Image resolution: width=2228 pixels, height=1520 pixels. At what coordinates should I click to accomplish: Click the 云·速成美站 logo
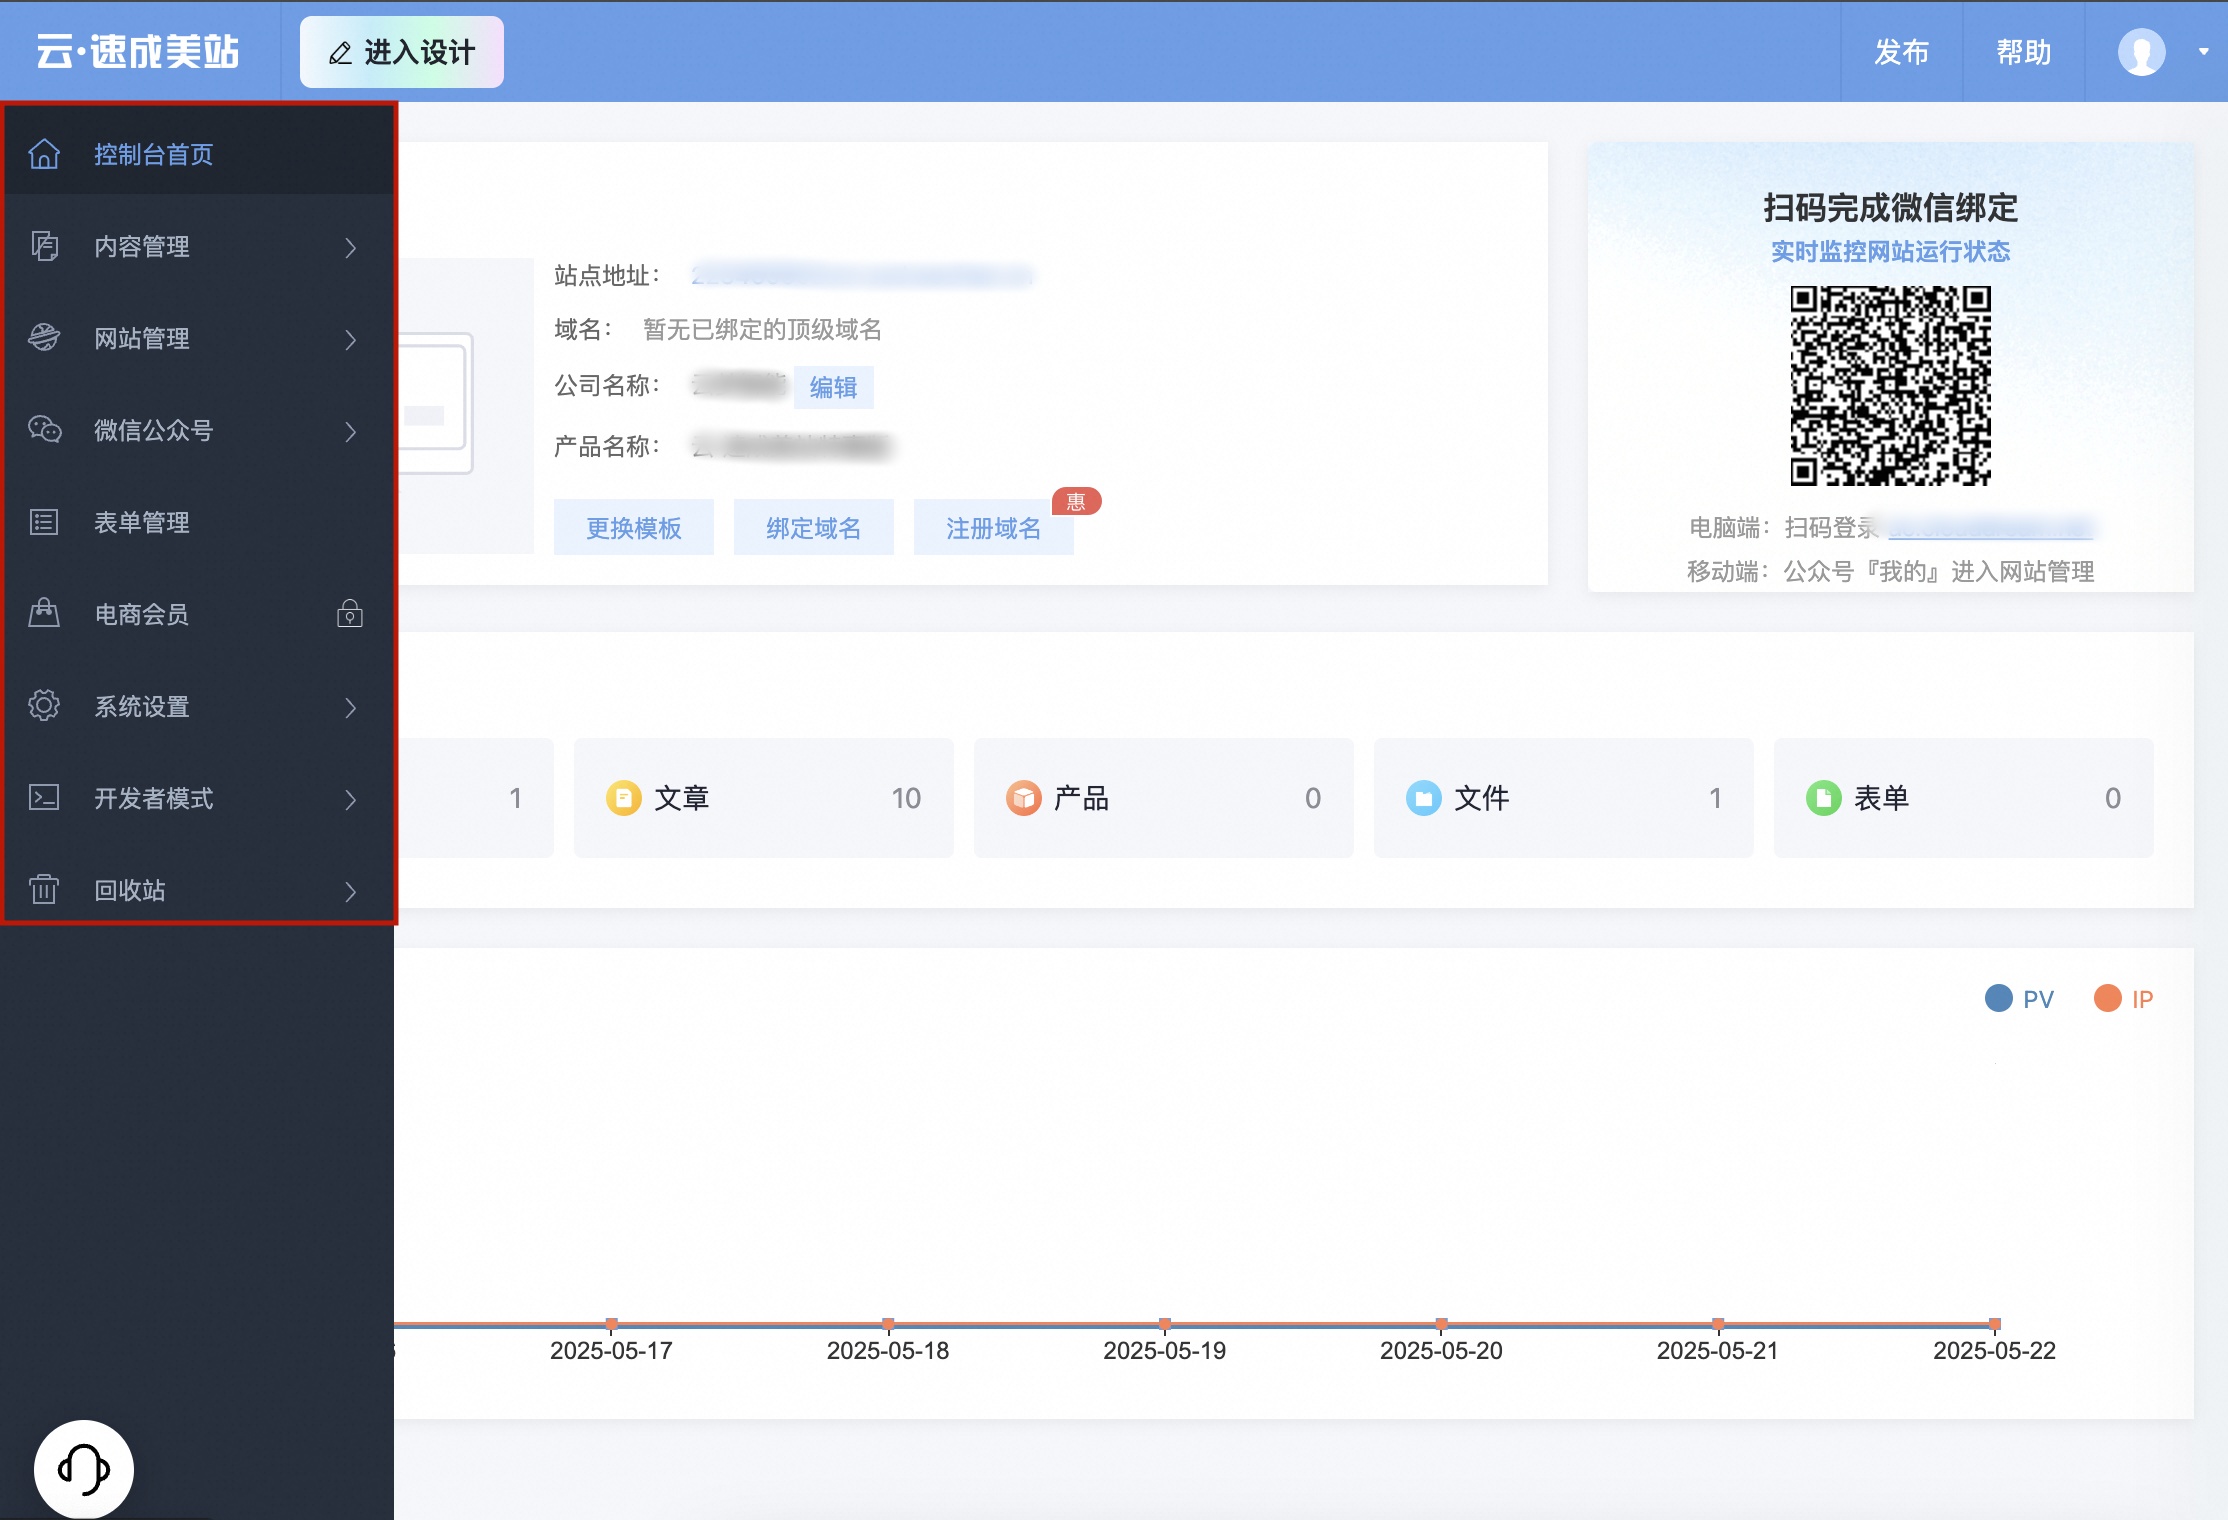click(138, 52)
